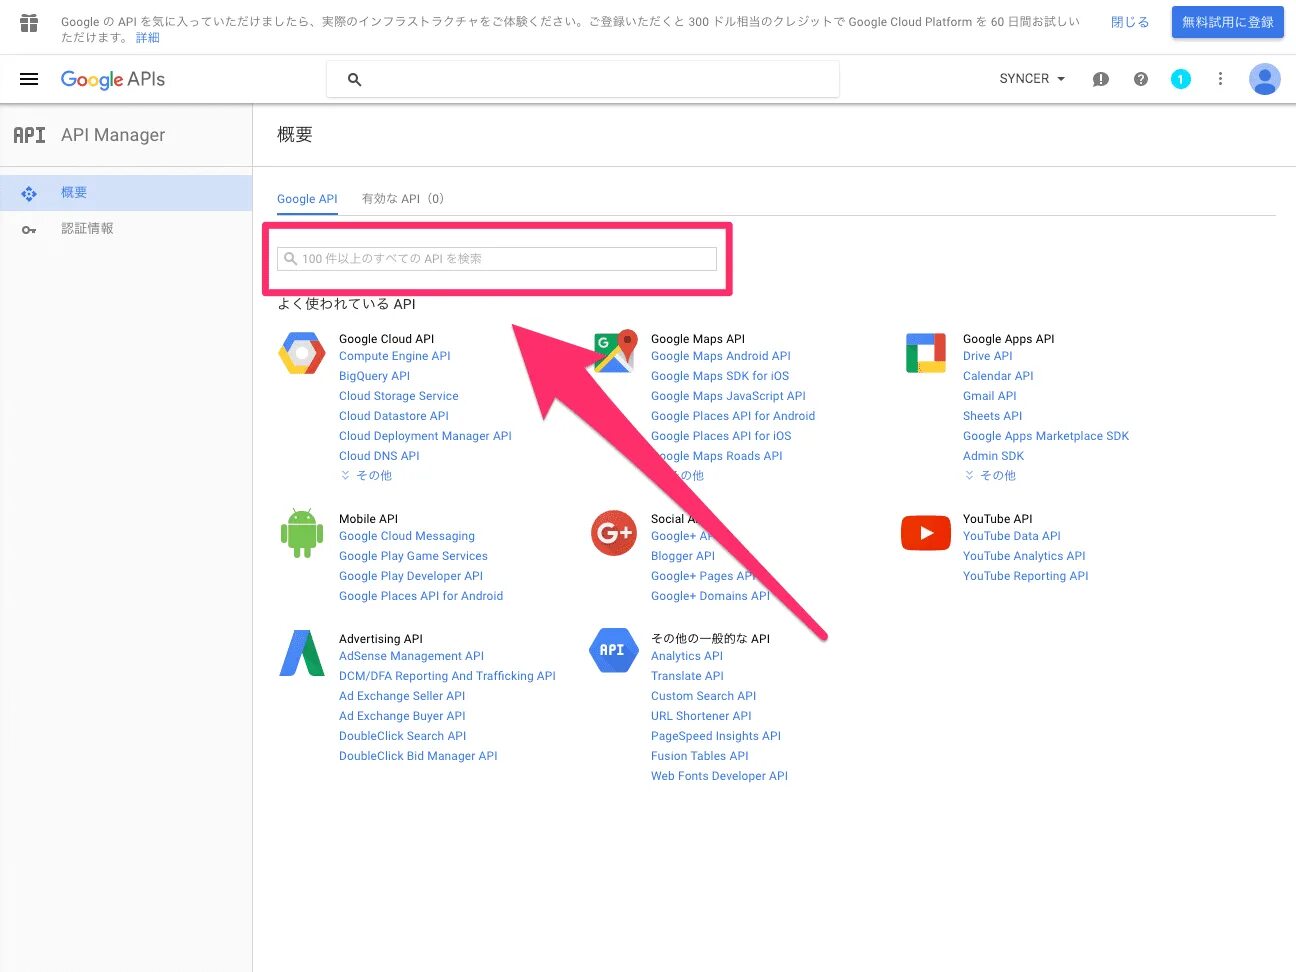Screen dimensions: 1296x972
Task: Click the Google Cloud hexagon icon
Action: pos(302,354)
